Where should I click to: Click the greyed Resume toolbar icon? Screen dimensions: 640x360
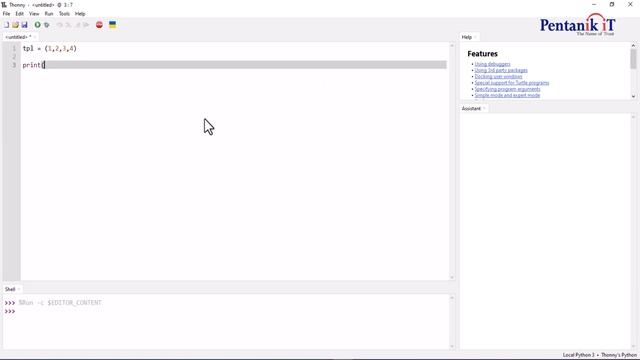[x=86, y=25]
